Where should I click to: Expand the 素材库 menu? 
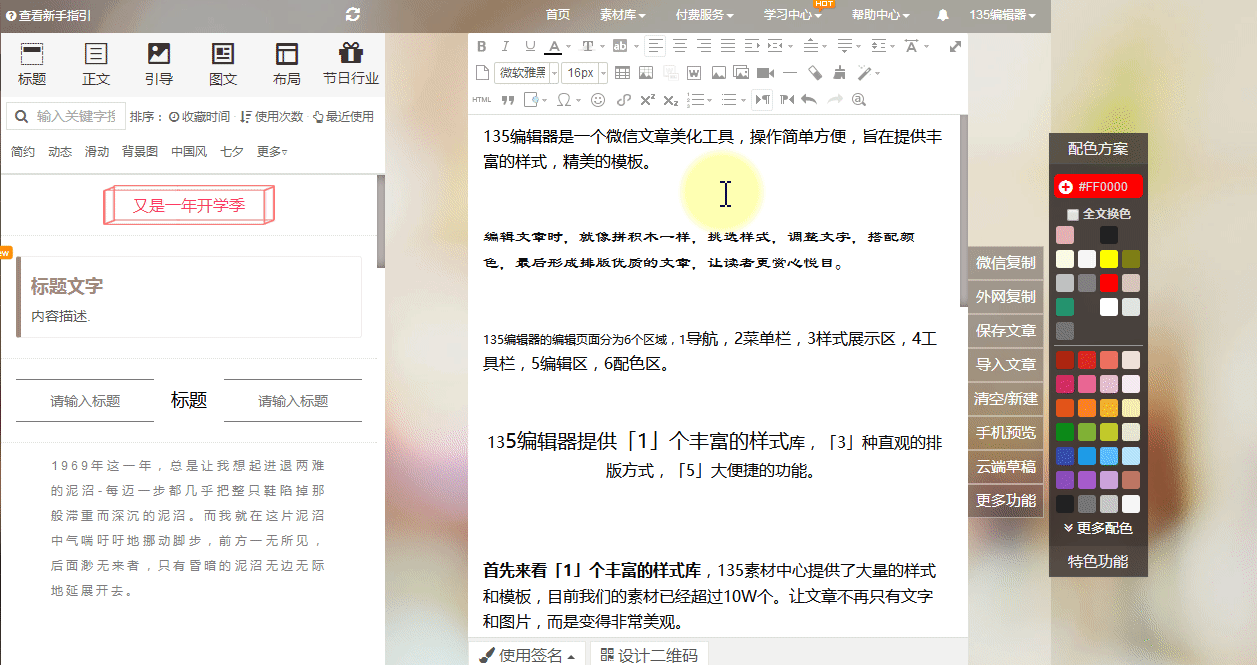tap(622, 15)
